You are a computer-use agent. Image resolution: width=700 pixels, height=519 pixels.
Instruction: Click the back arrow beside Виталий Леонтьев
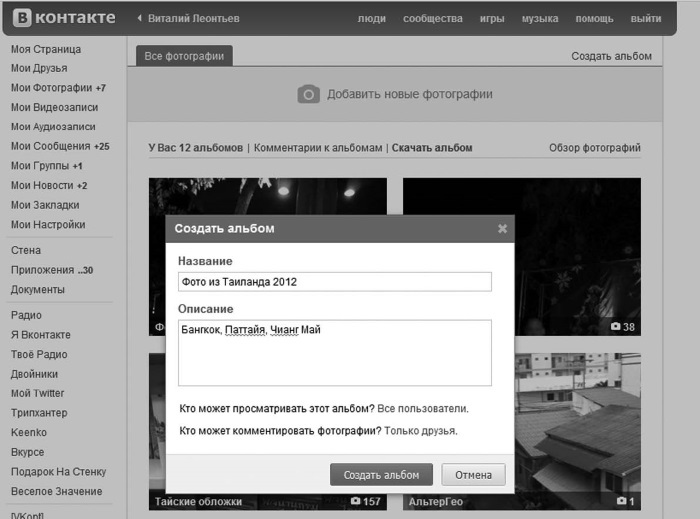[x=137, y=18]
